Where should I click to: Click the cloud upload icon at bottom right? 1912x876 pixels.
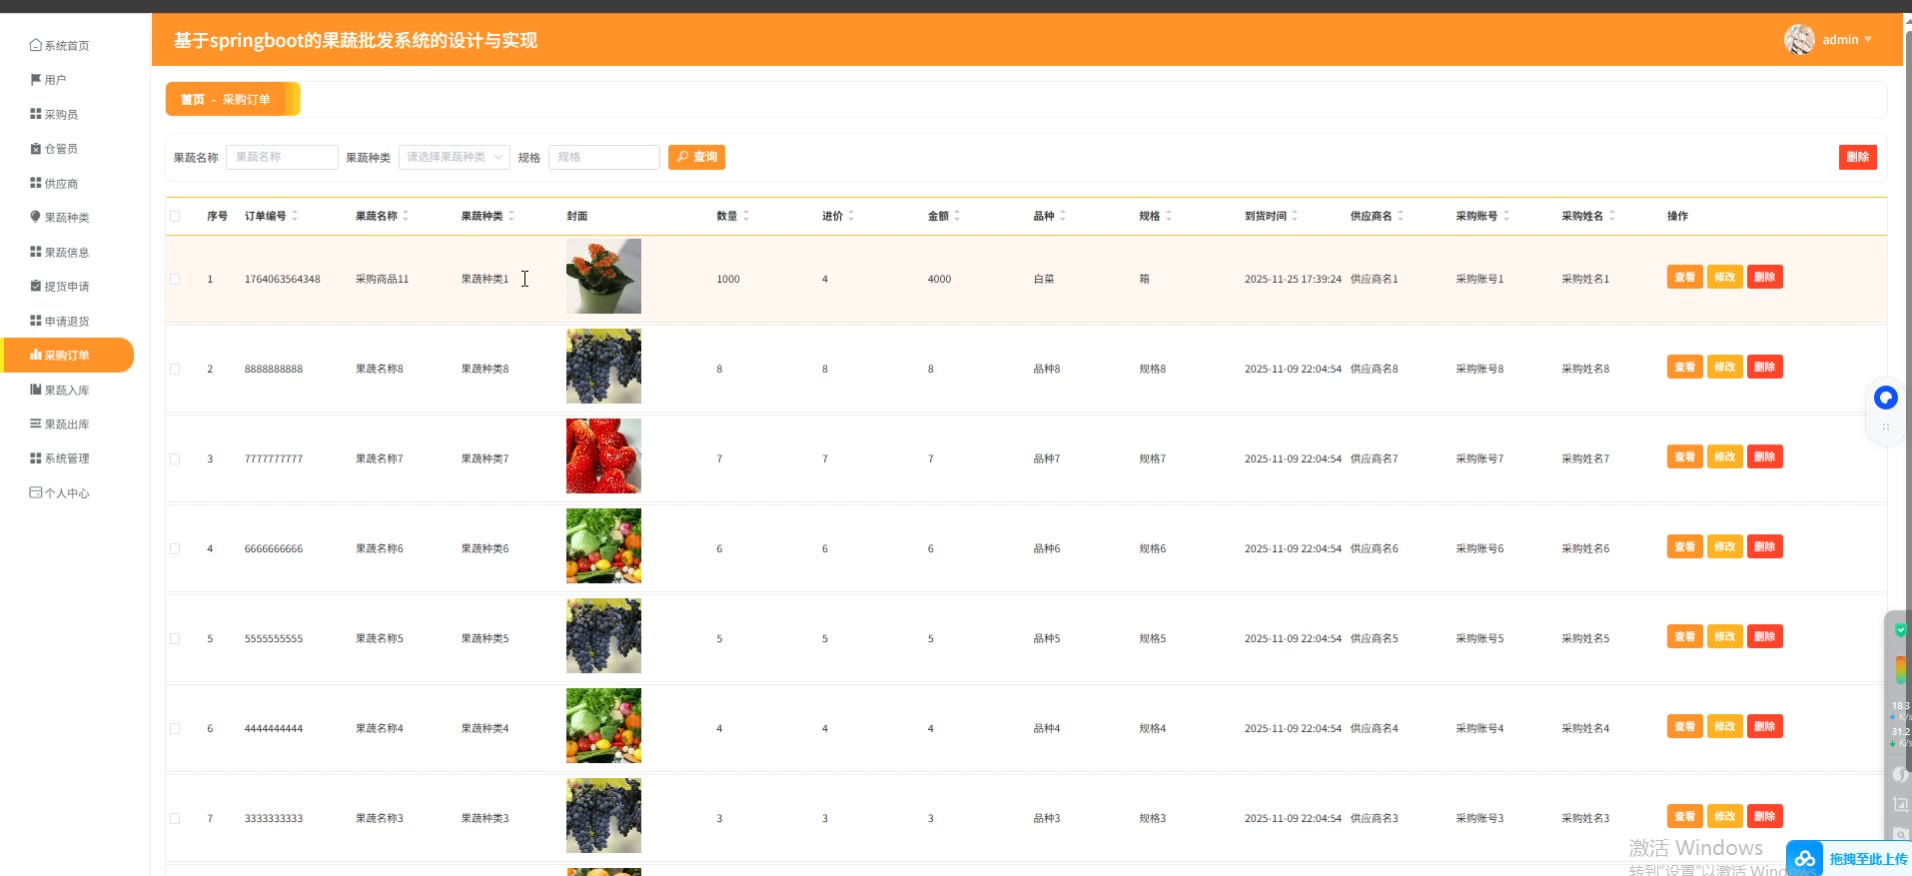[x=1805, y=859]
